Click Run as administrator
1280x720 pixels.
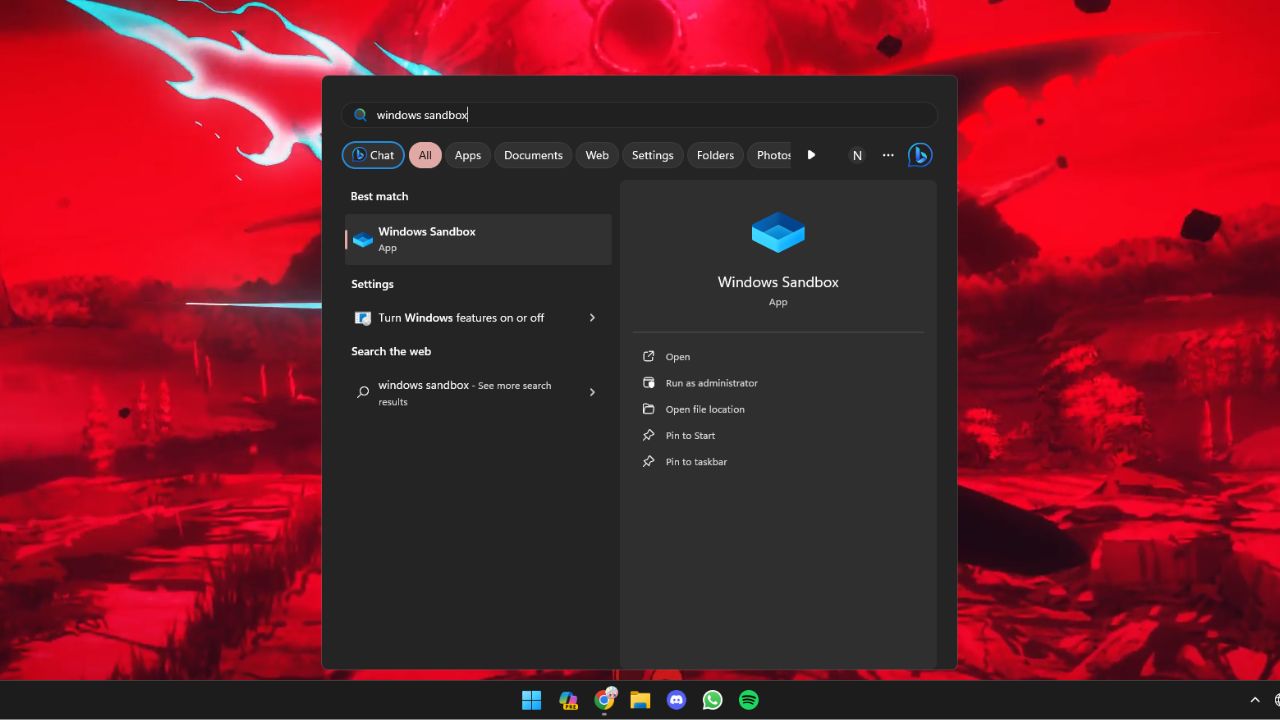pyautogui.click(x=711, y=383)
